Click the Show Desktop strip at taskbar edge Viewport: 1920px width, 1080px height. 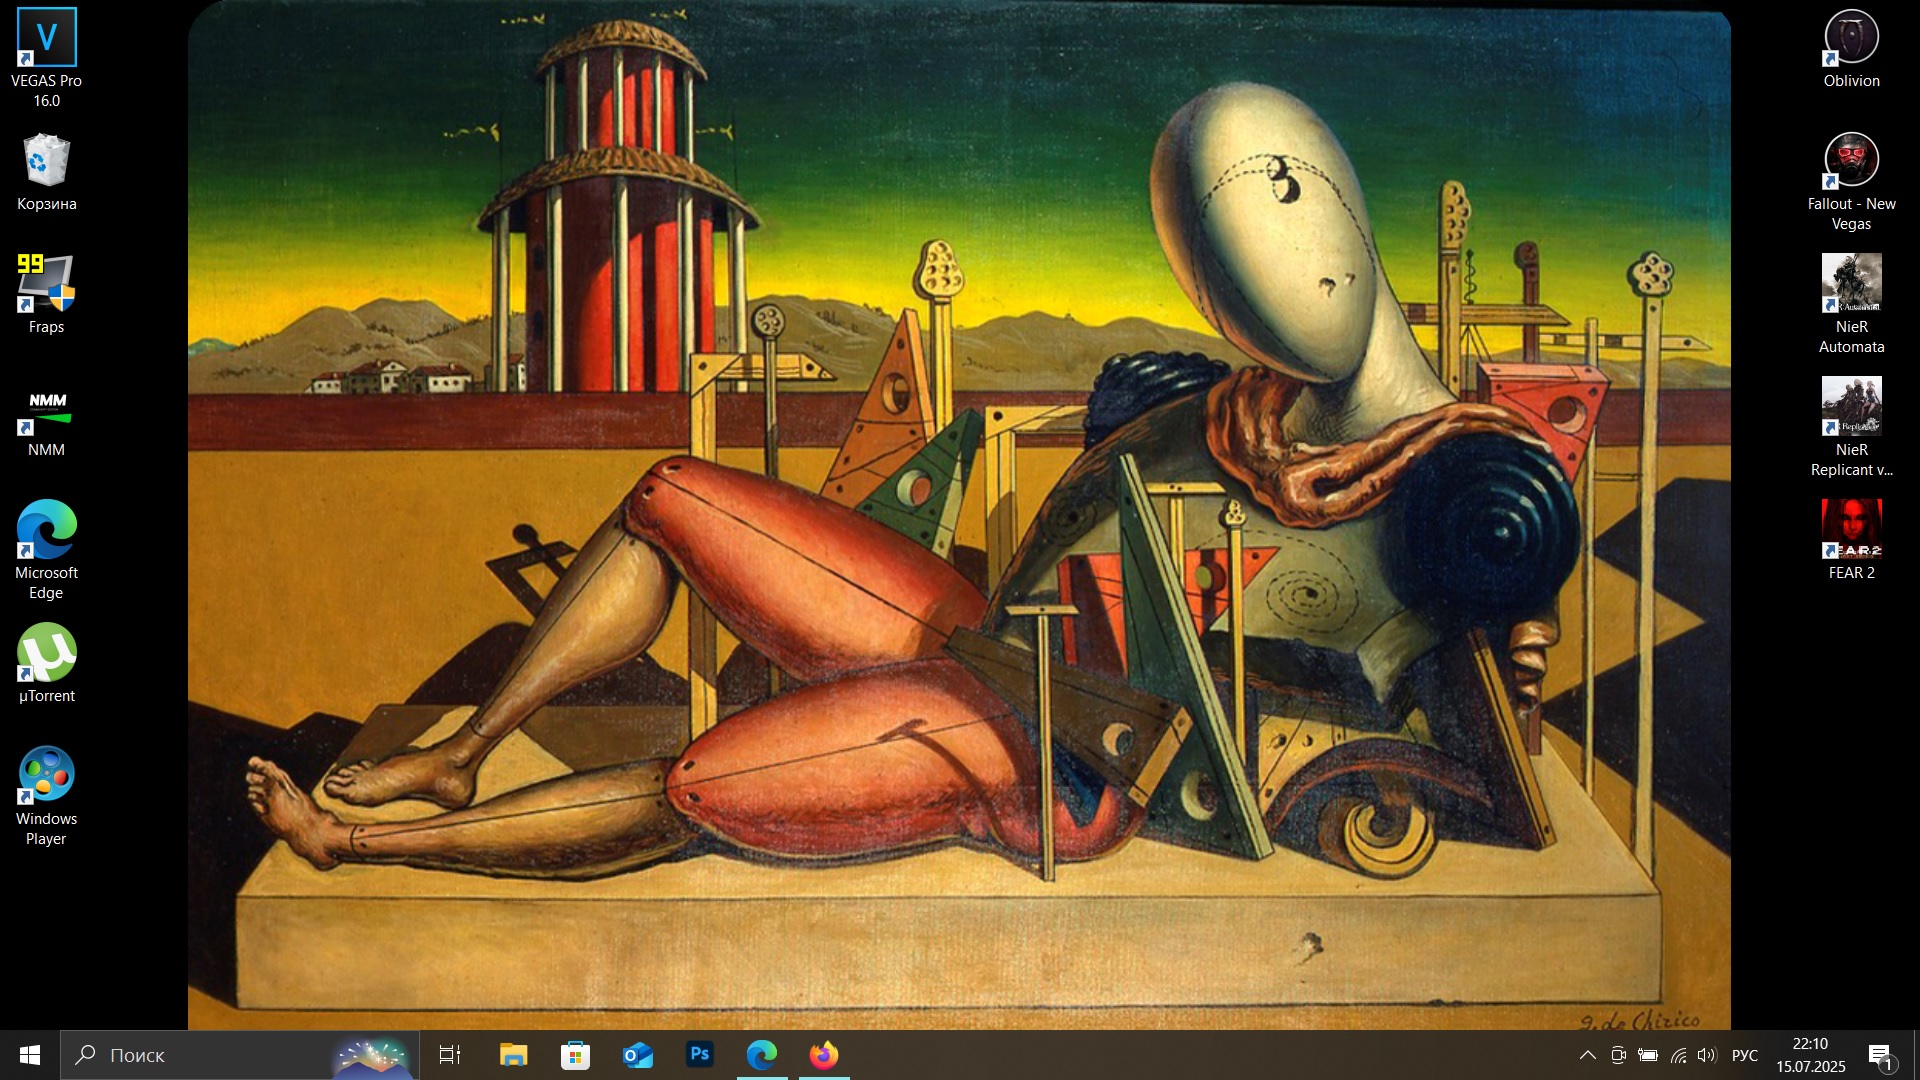1915,1055
